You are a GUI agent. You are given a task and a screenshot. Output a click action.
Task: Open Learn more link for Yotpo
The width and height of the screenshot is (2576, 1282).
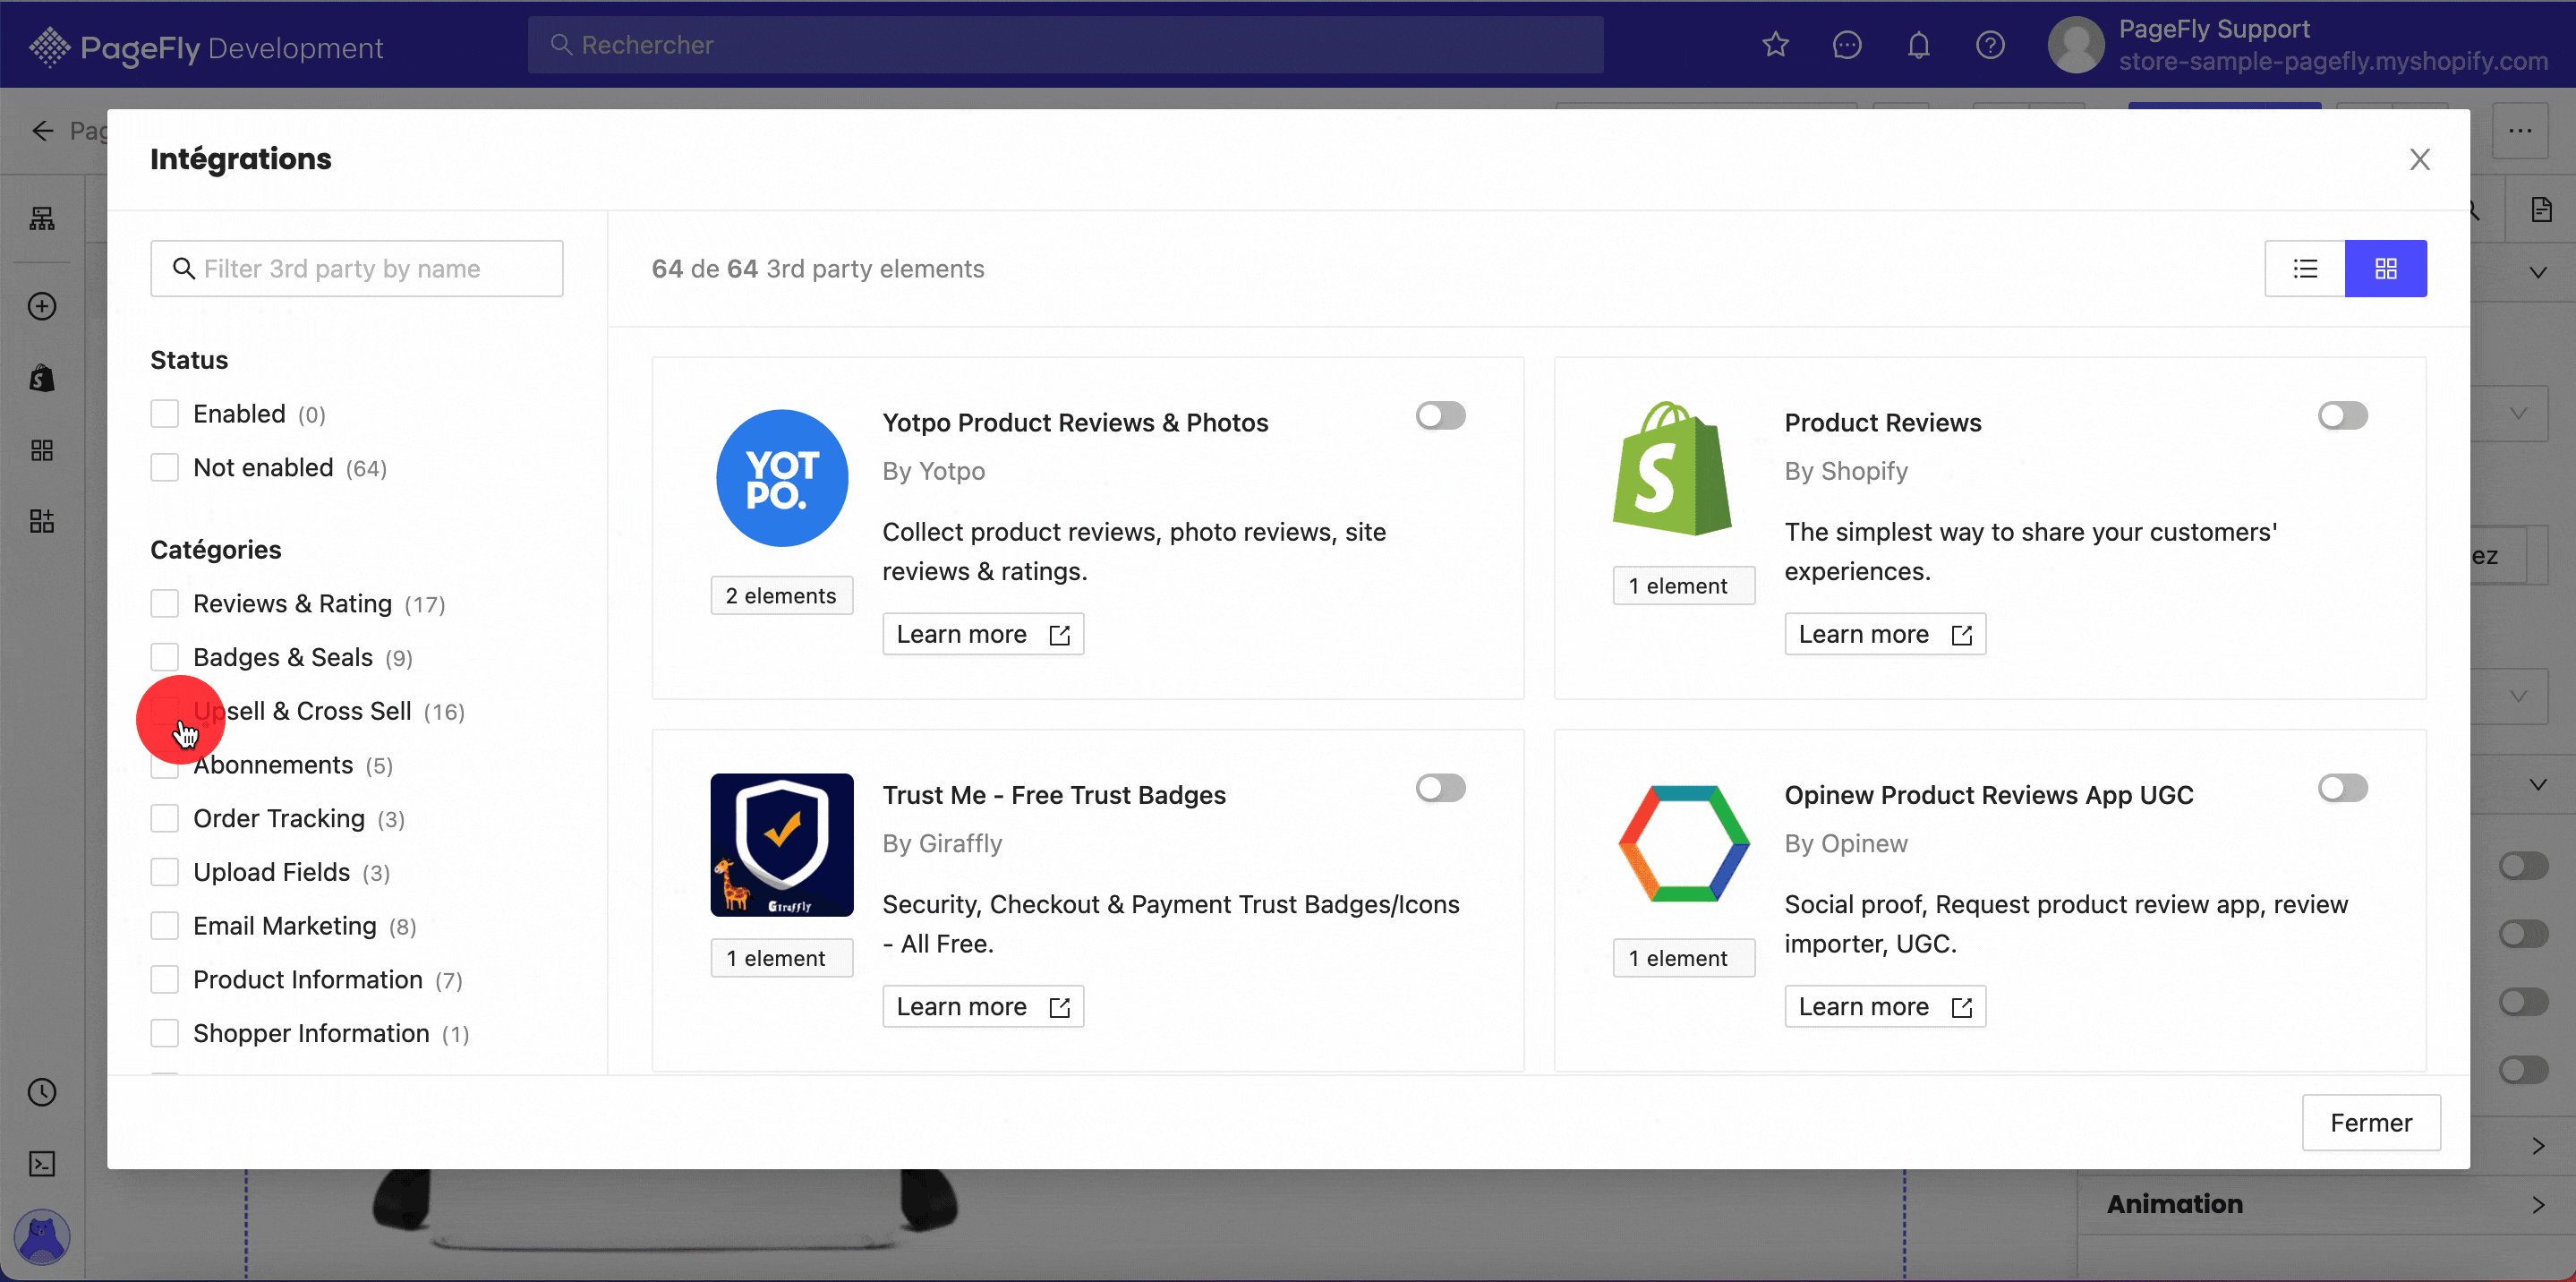983,634
